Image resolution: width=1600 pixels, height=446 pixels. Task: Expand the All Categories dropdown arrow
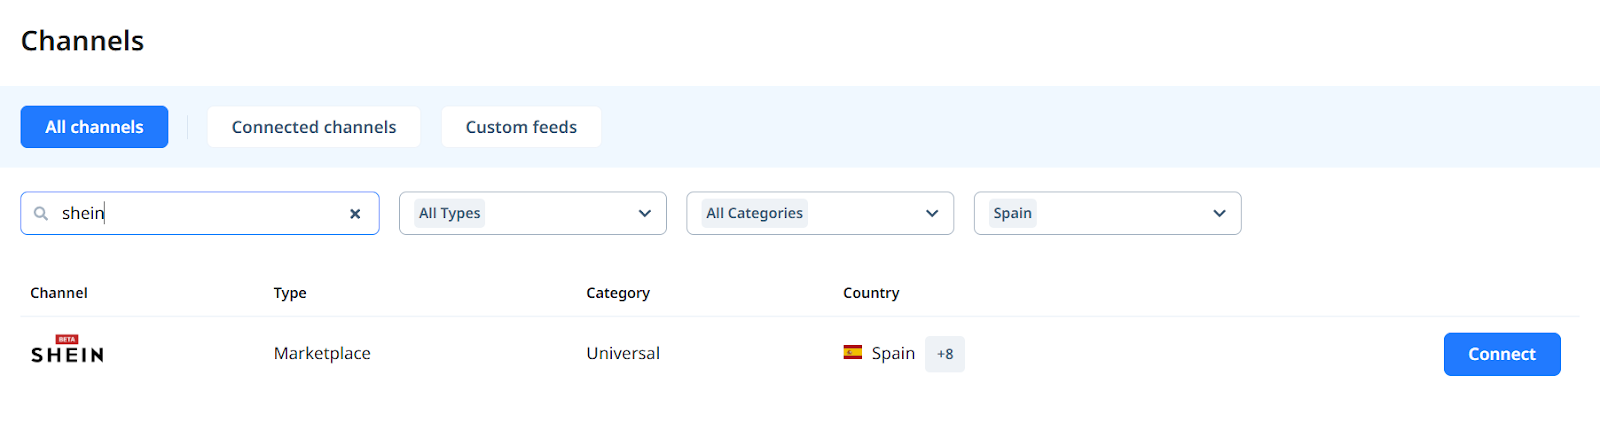click(x=932, y=214)
